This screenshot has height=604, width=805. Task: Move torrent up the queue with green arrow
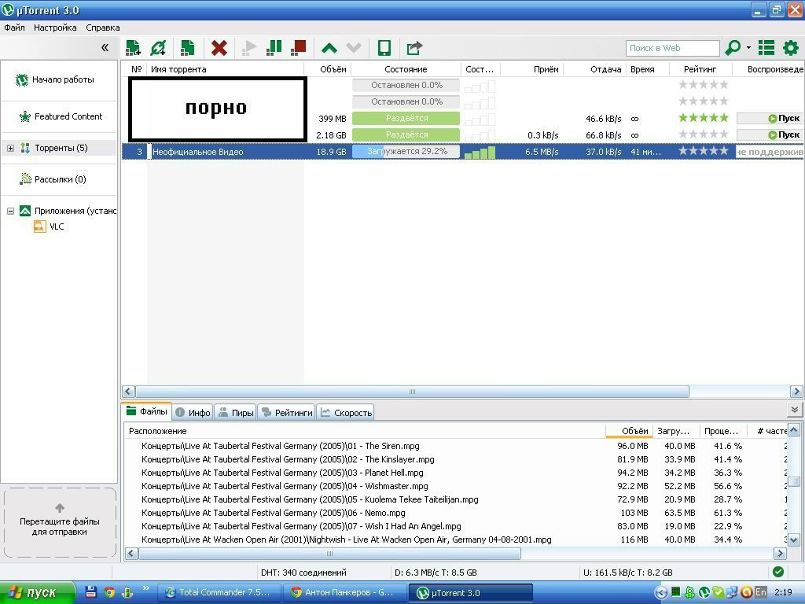[x=329, y=47]
